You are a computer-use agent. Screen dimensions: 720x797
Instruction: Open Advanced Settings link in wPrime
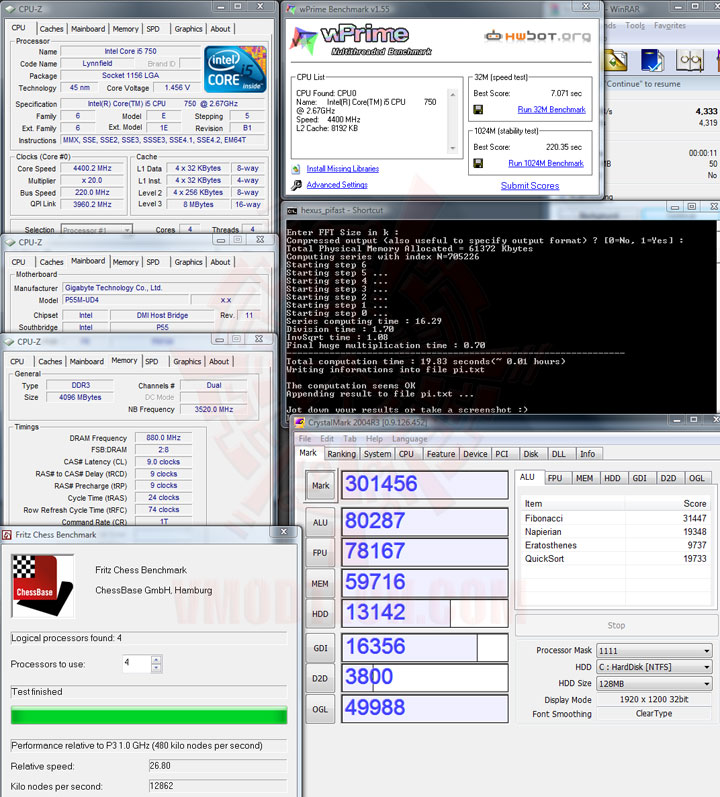(337, 185)
